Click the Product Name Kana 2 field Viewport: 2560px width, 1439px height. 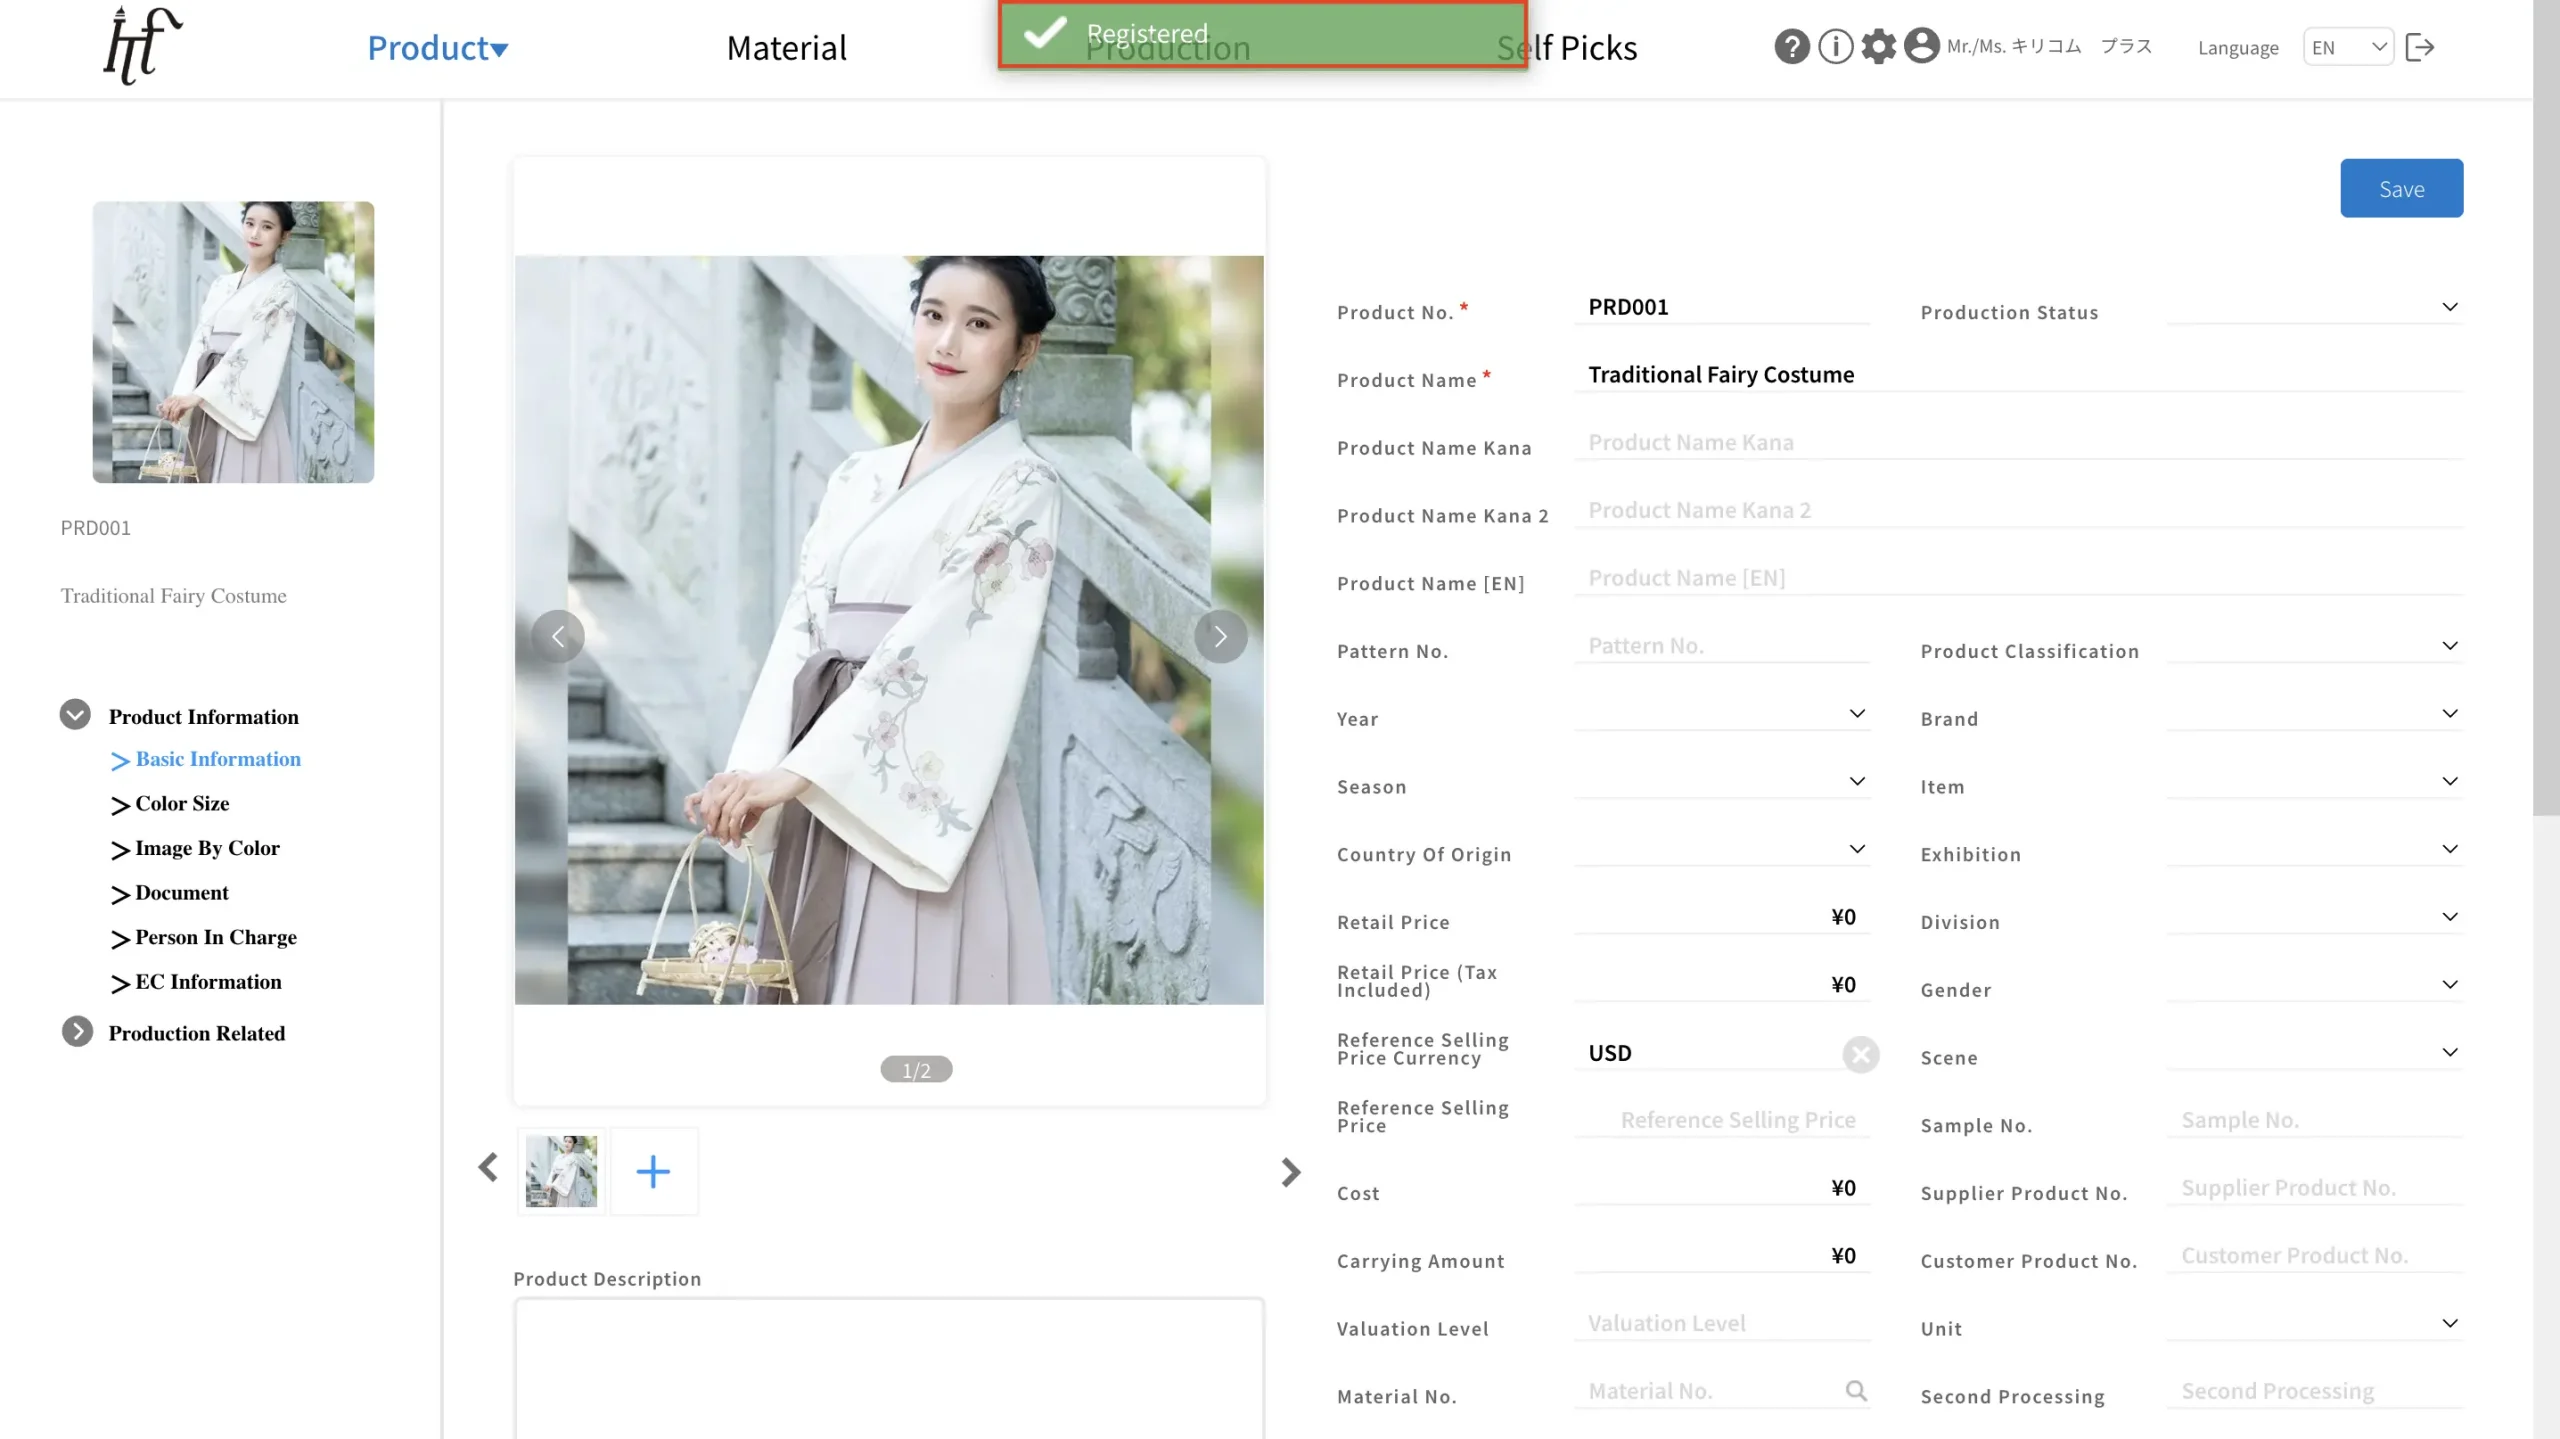coord(2018,510)
